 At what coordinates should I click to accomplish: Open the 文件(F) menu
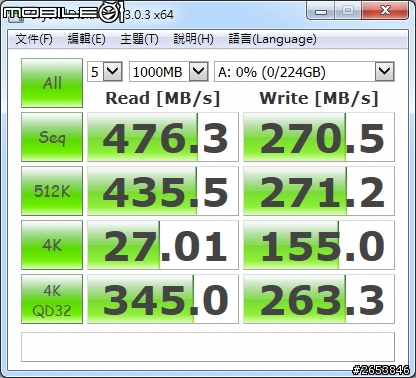[x=34, y=39]
